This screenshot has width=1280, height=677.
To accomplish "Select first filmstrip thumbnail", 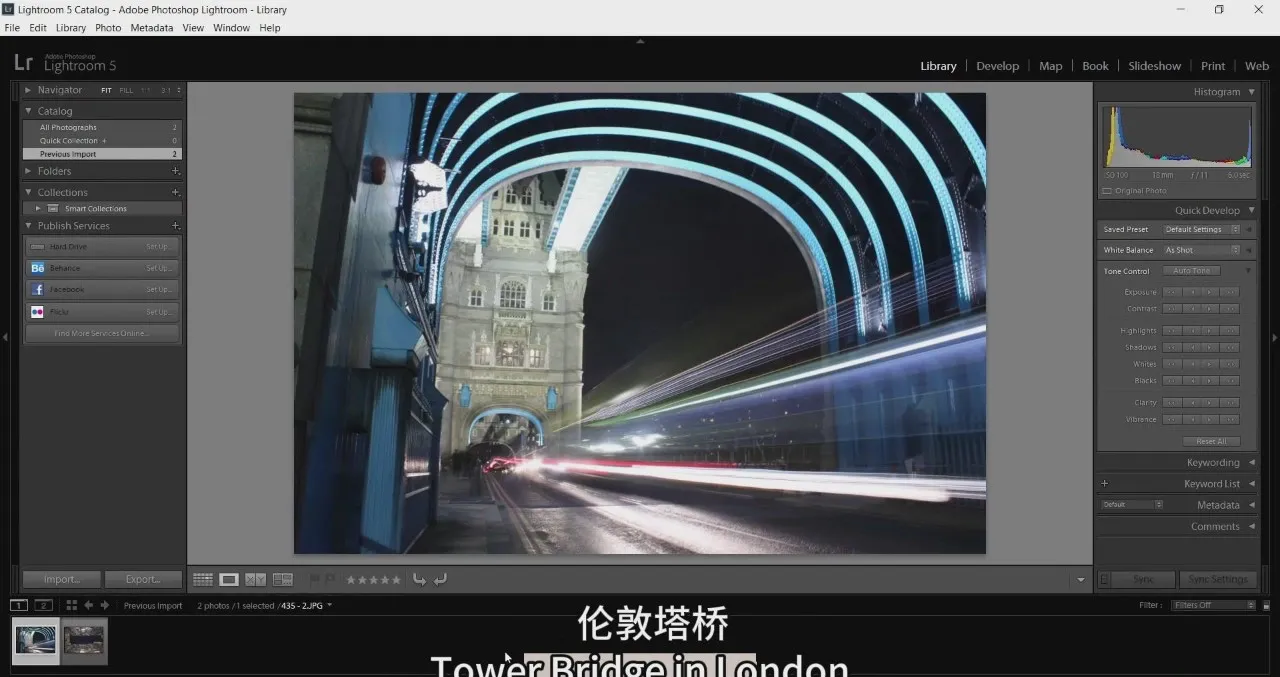I will point(35,640).
